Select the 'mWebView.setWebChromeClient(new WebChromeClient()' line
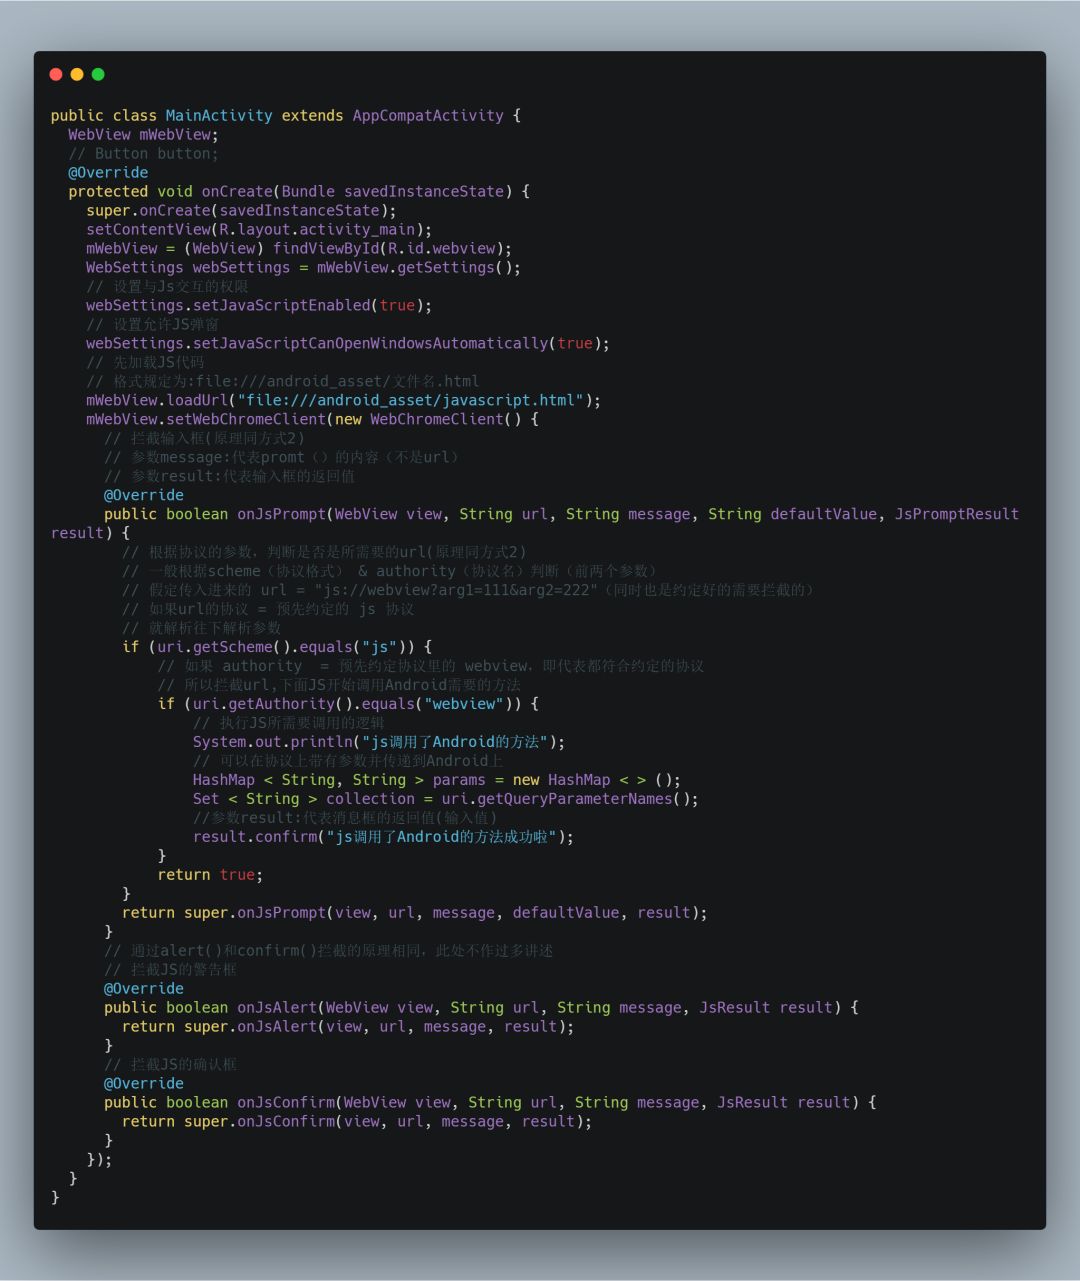This screenshot has height=1281, width=1080. (312, 420)
